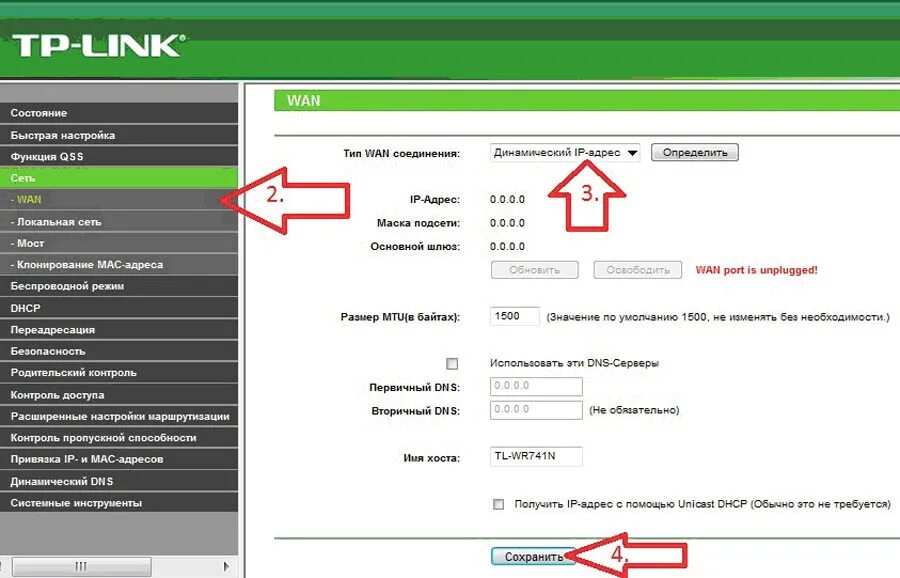The width and height of the screenshot is (900, 578).
Task: Click the sidebar scrollbar right arrow
Action: (226, 567)
